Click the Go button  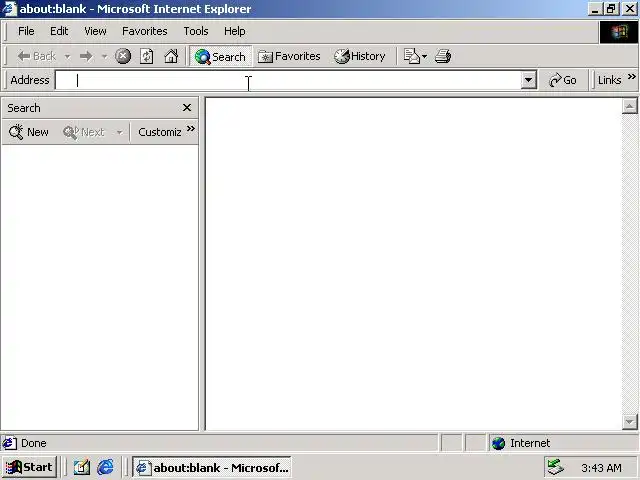pyautogui.click(x=563, y=80)
